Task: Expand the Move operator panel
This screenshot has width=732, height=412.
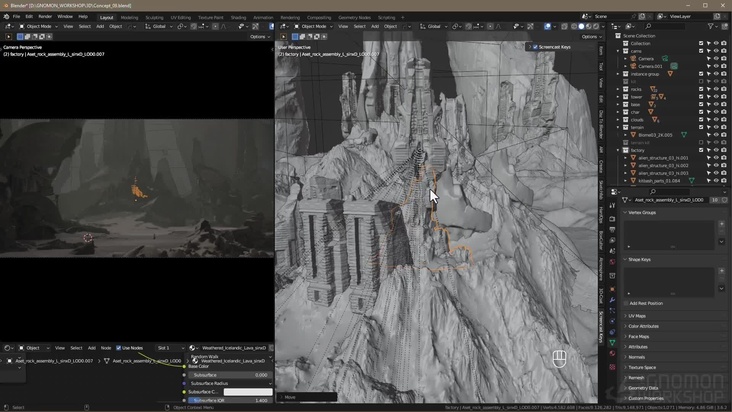Action: pos(307,397)
